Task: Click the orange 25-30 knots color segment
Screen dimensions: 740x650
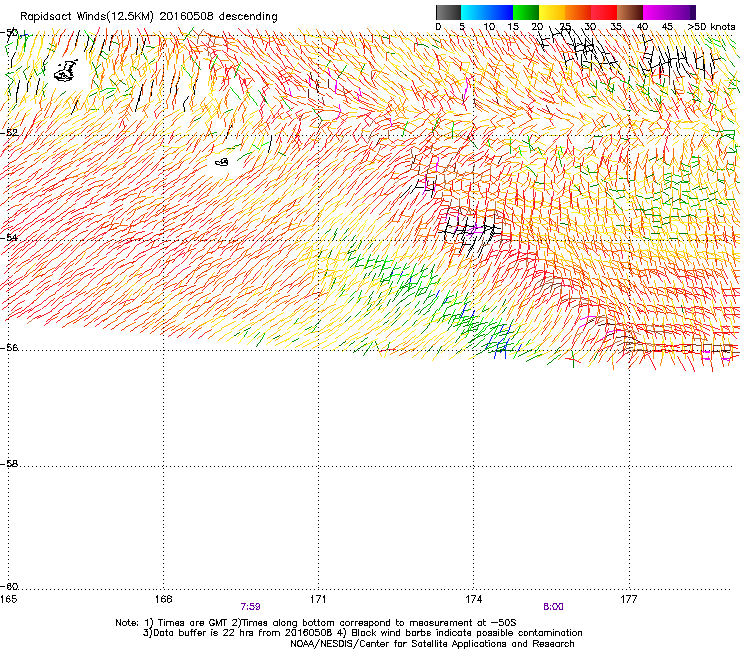Action: (578, 12)
